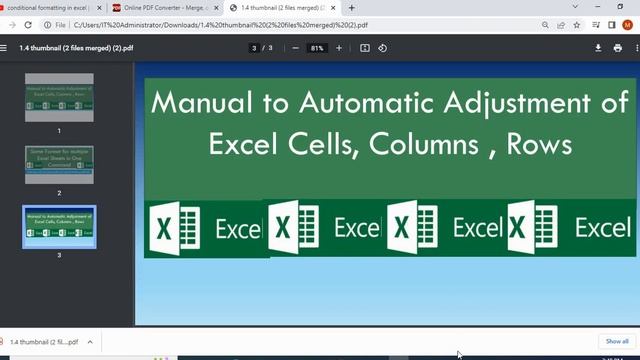Download the PDF file
The height and width of the screenshot is (360, 640).
(x=598, y=48)
